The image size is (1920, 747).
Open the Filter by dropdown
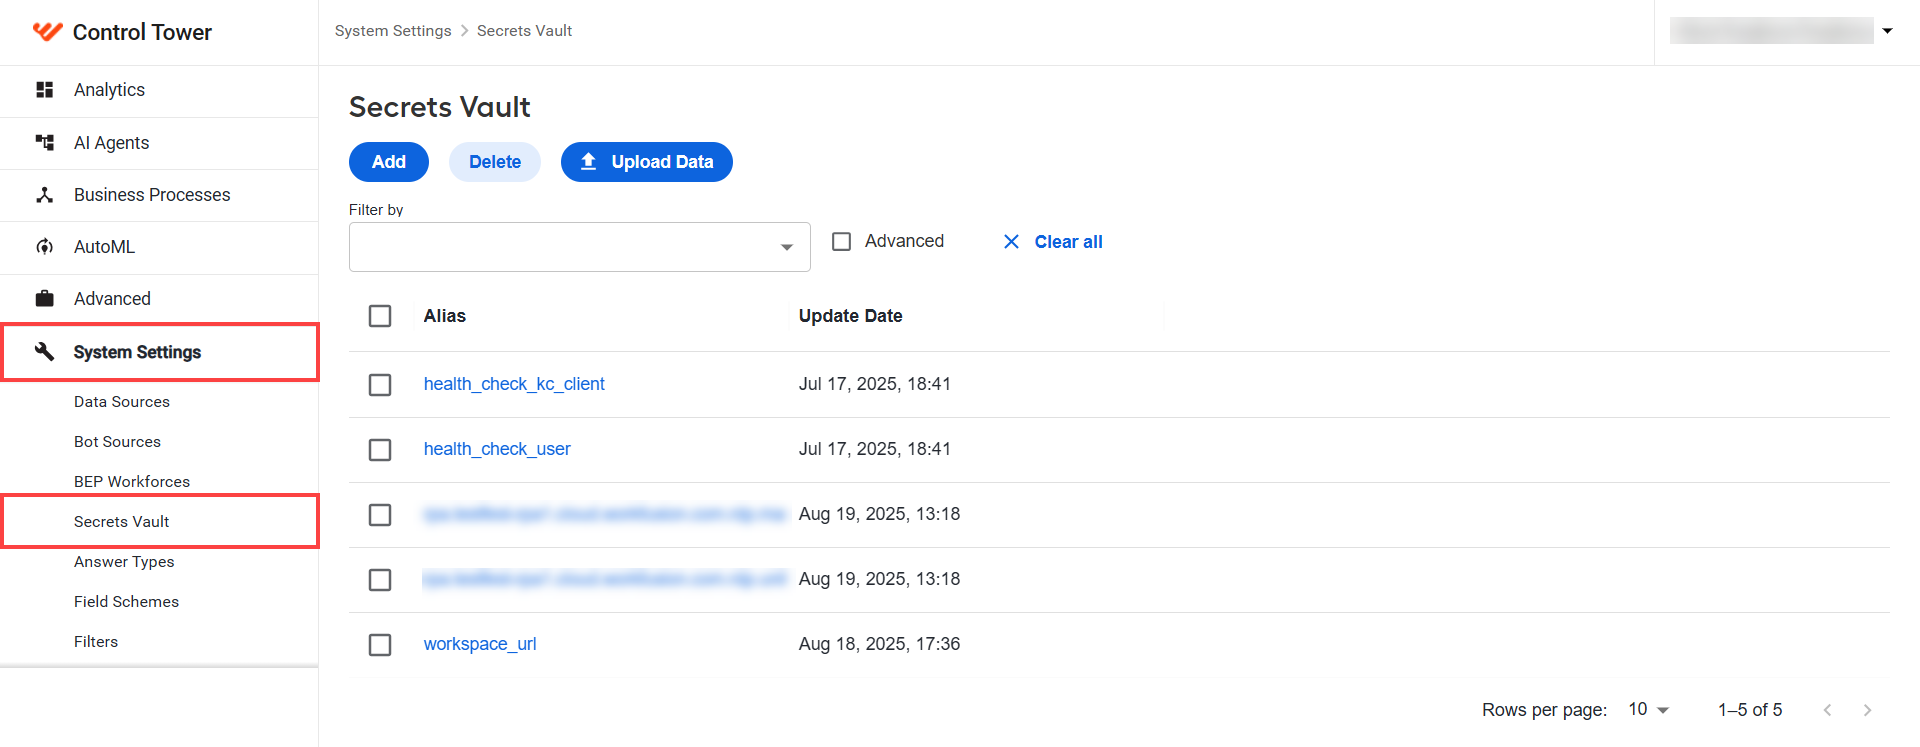point(580,247)
